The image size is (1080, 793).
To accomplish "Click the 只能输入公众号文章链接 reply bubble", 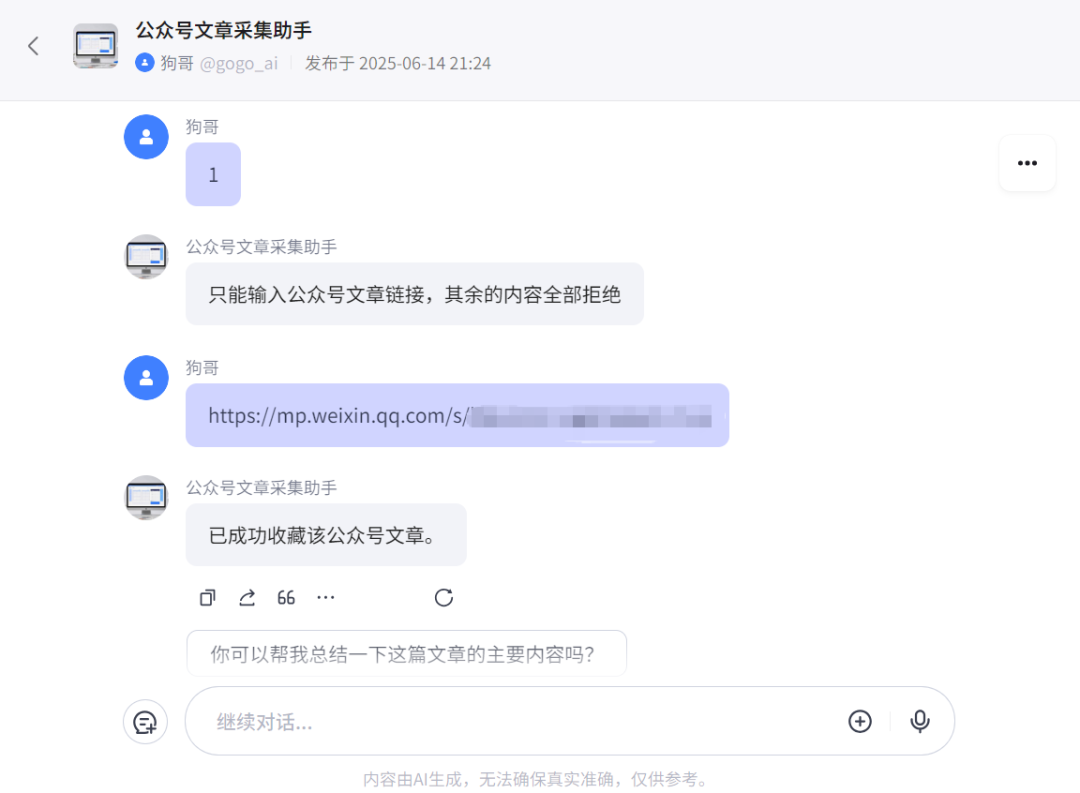I will click(x=415, y=294).
